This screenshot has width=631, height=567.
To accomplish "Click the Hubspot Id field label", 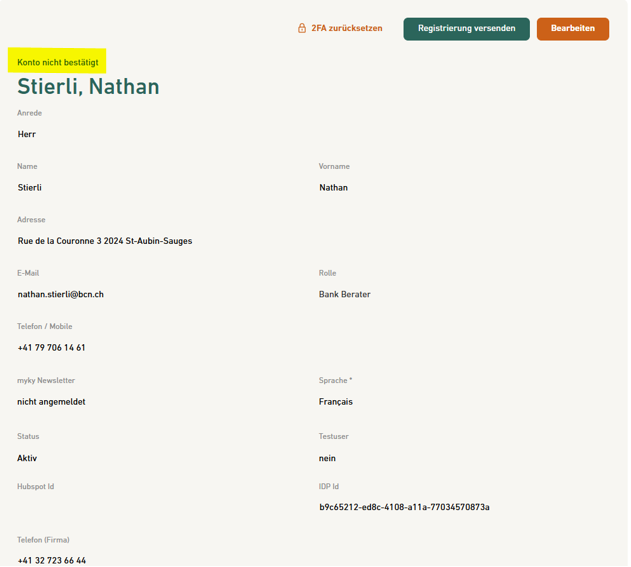I will coord(36,487).
